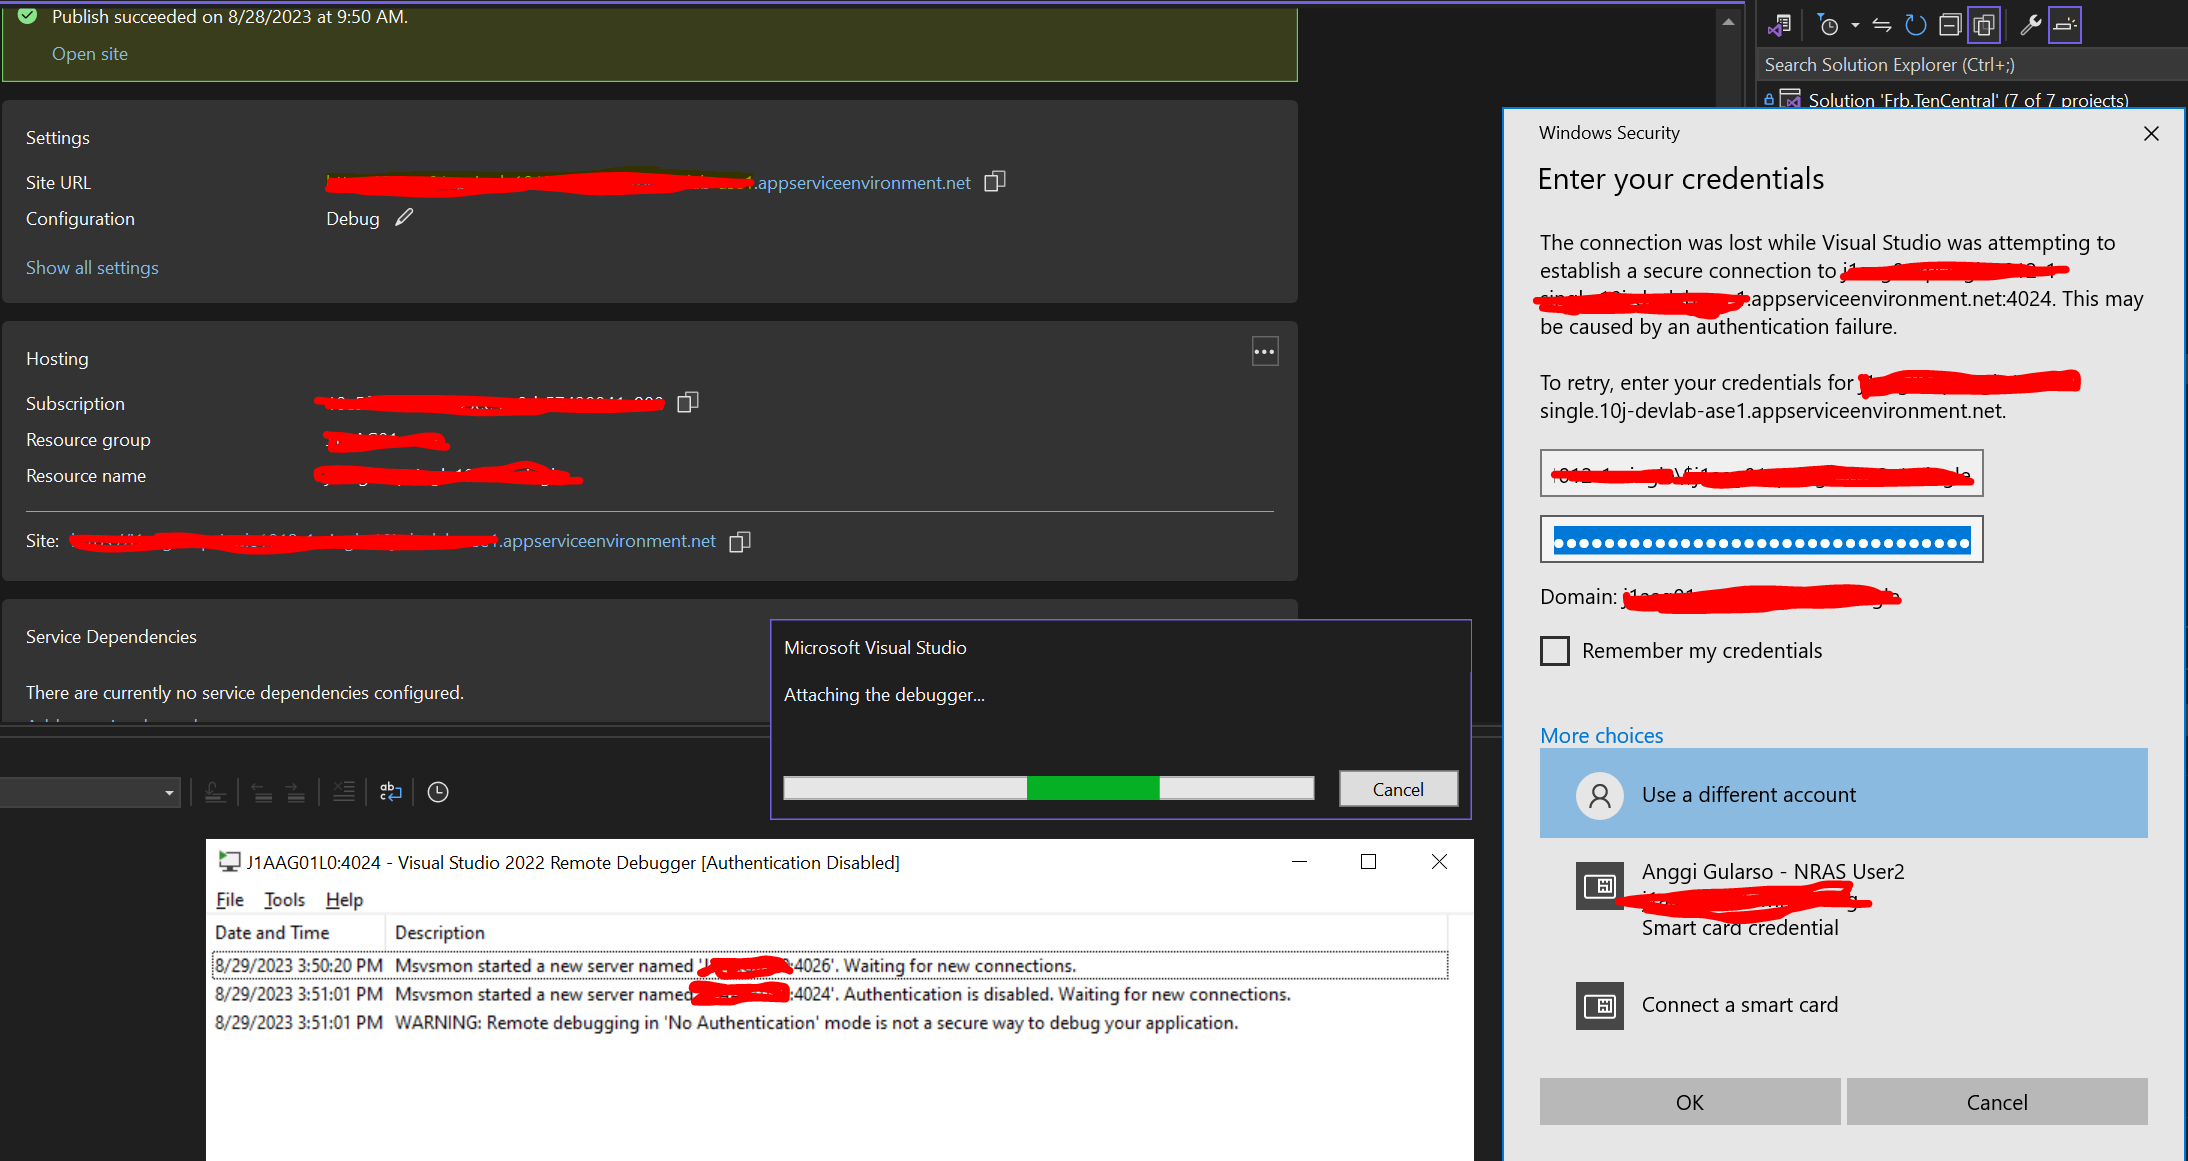The height and width of the screenshot is (1161, 2188).
Task: Open Properties wrench icon in Solution Explorer
Action: coord(2030,26)
